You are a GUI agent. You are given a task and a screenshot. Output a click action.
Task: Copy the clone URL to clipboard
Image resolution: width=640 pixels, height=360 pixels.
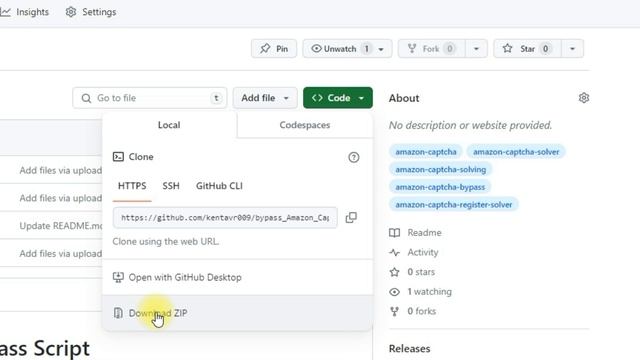(x=351, y=218)
